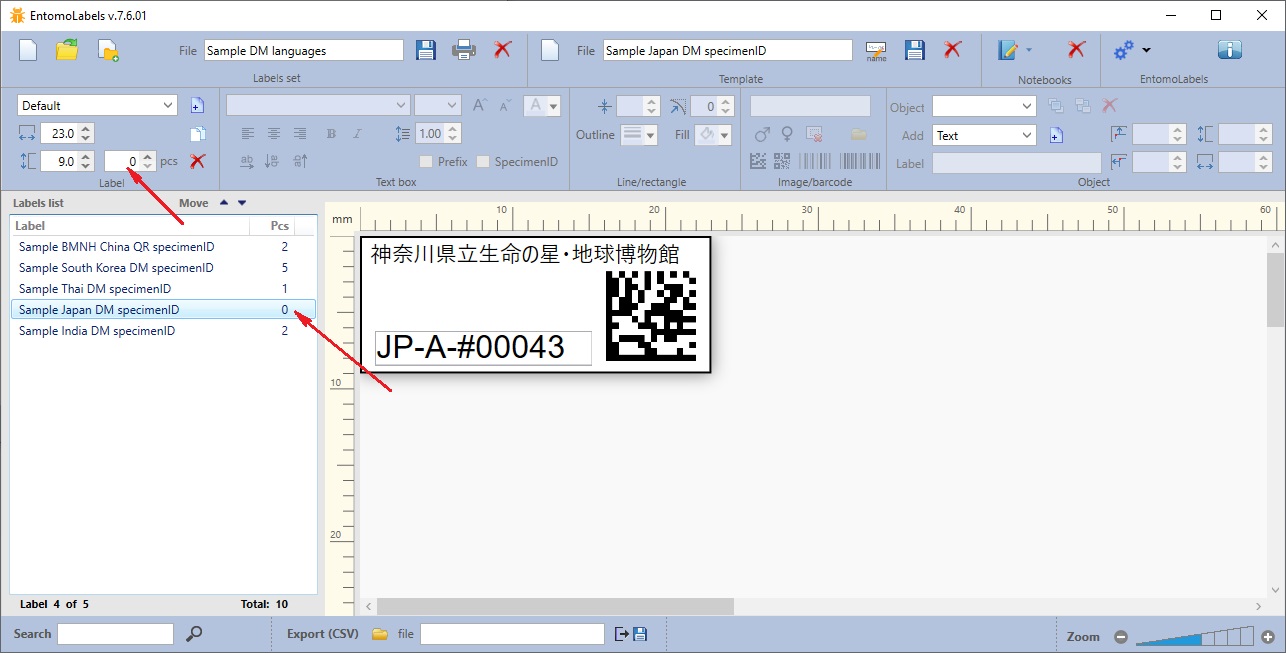Image resolution: width=1286 pixels, height=653 pixels.
Task: Move selected label up in list
Action: (223, 203)
